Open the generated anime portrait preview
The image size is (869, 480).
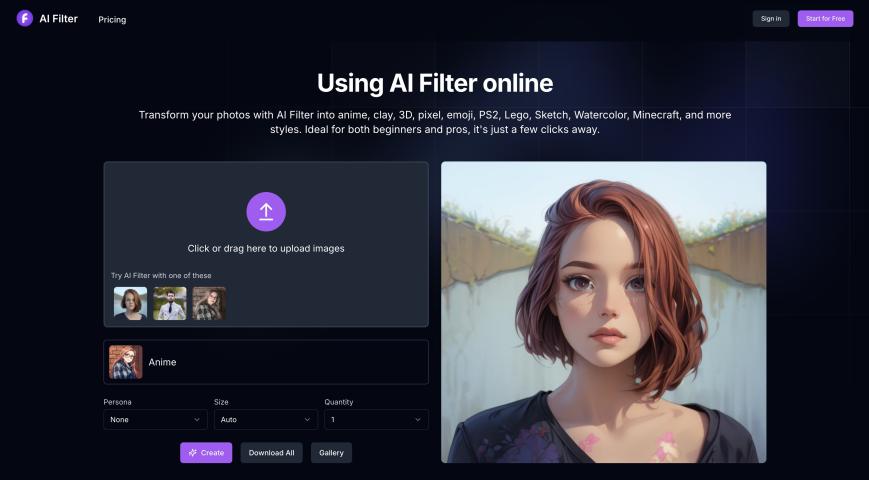pyautogui.click(x=603, y=312)
